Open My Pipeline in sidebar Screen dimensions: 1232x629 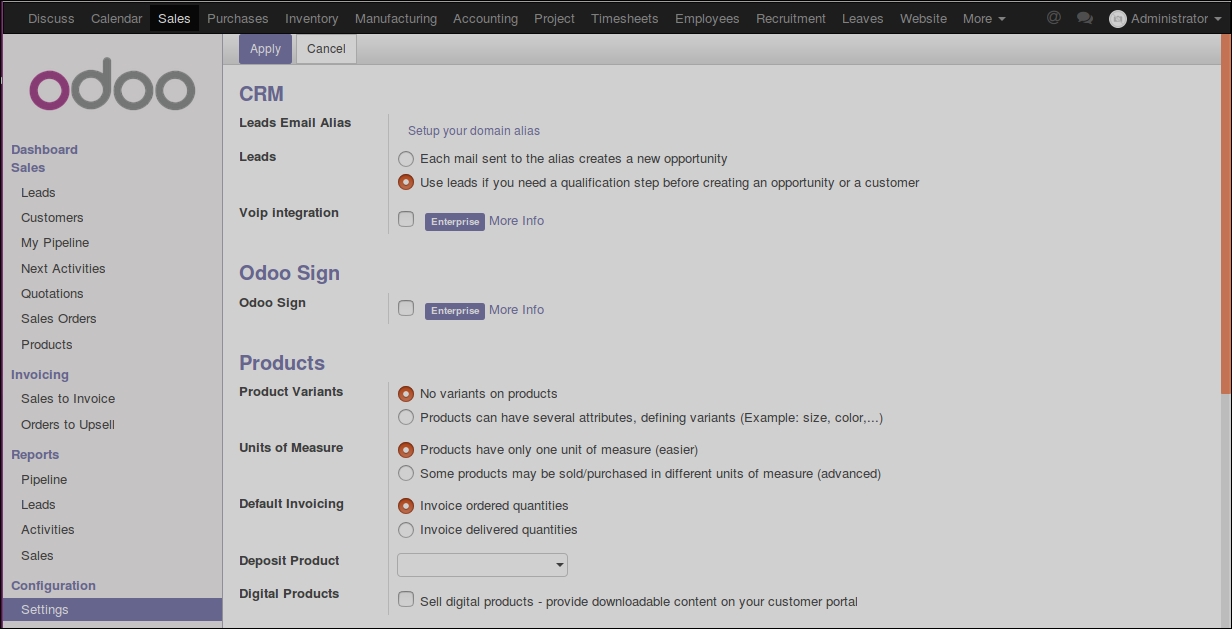coord(55,243)
